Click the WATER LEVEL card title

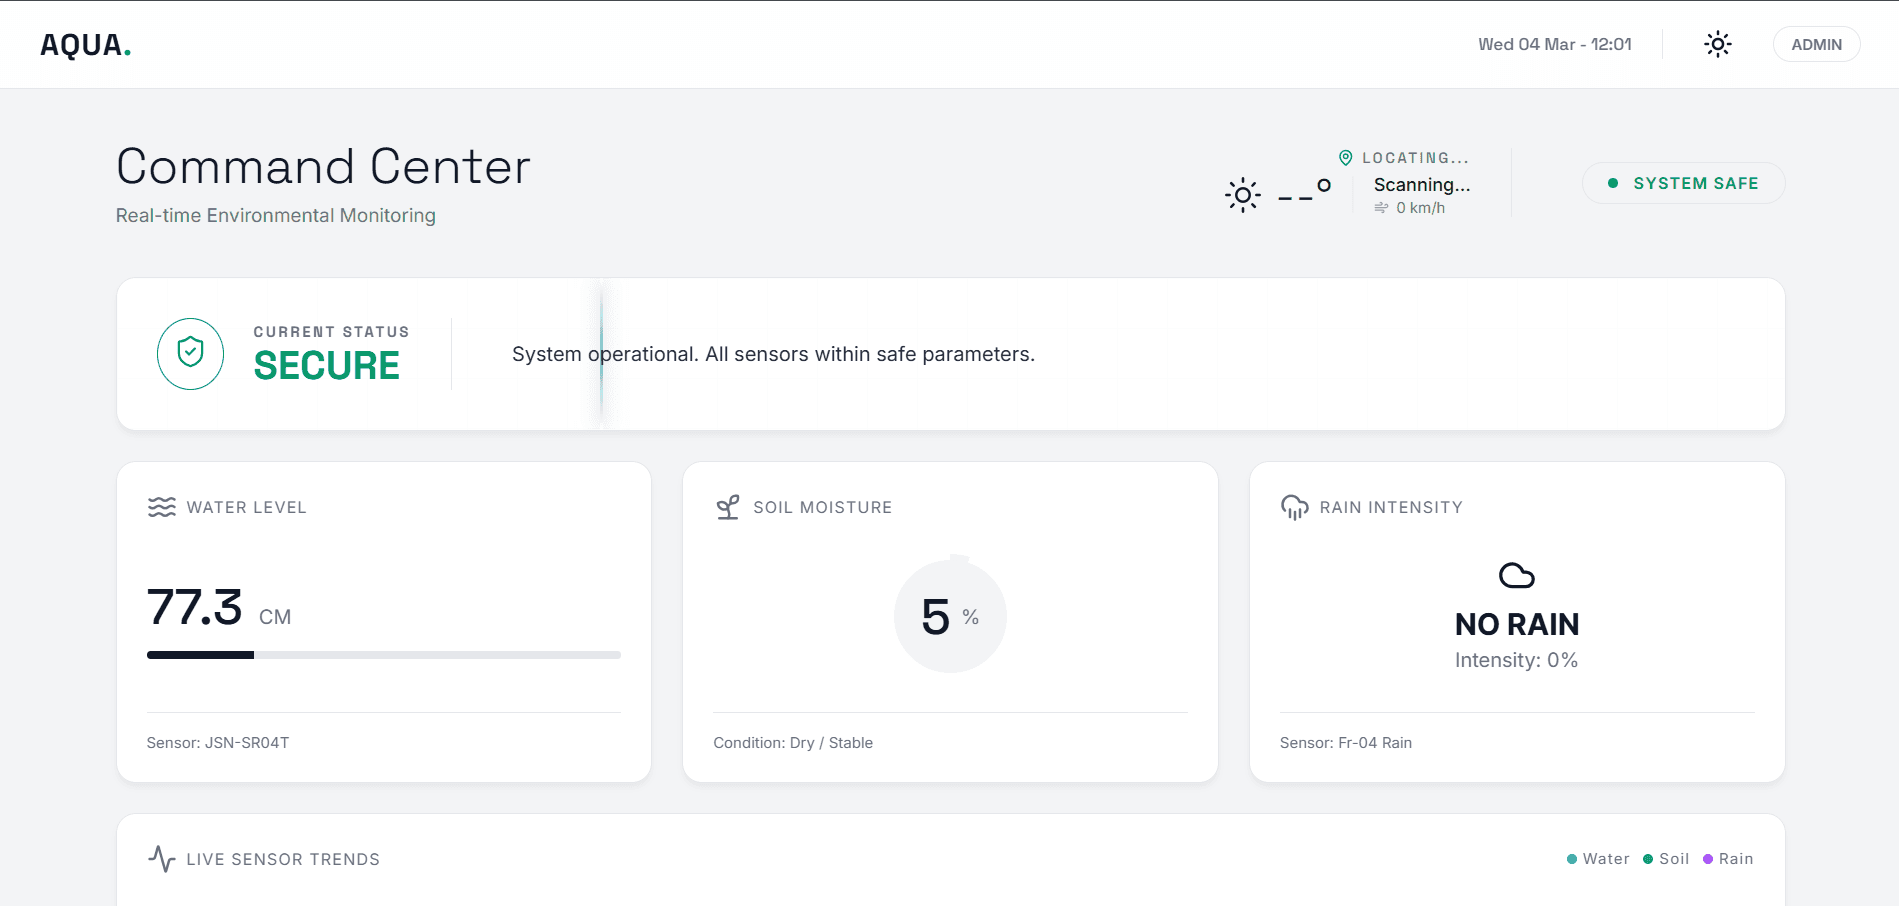click(x=247, y=507)
